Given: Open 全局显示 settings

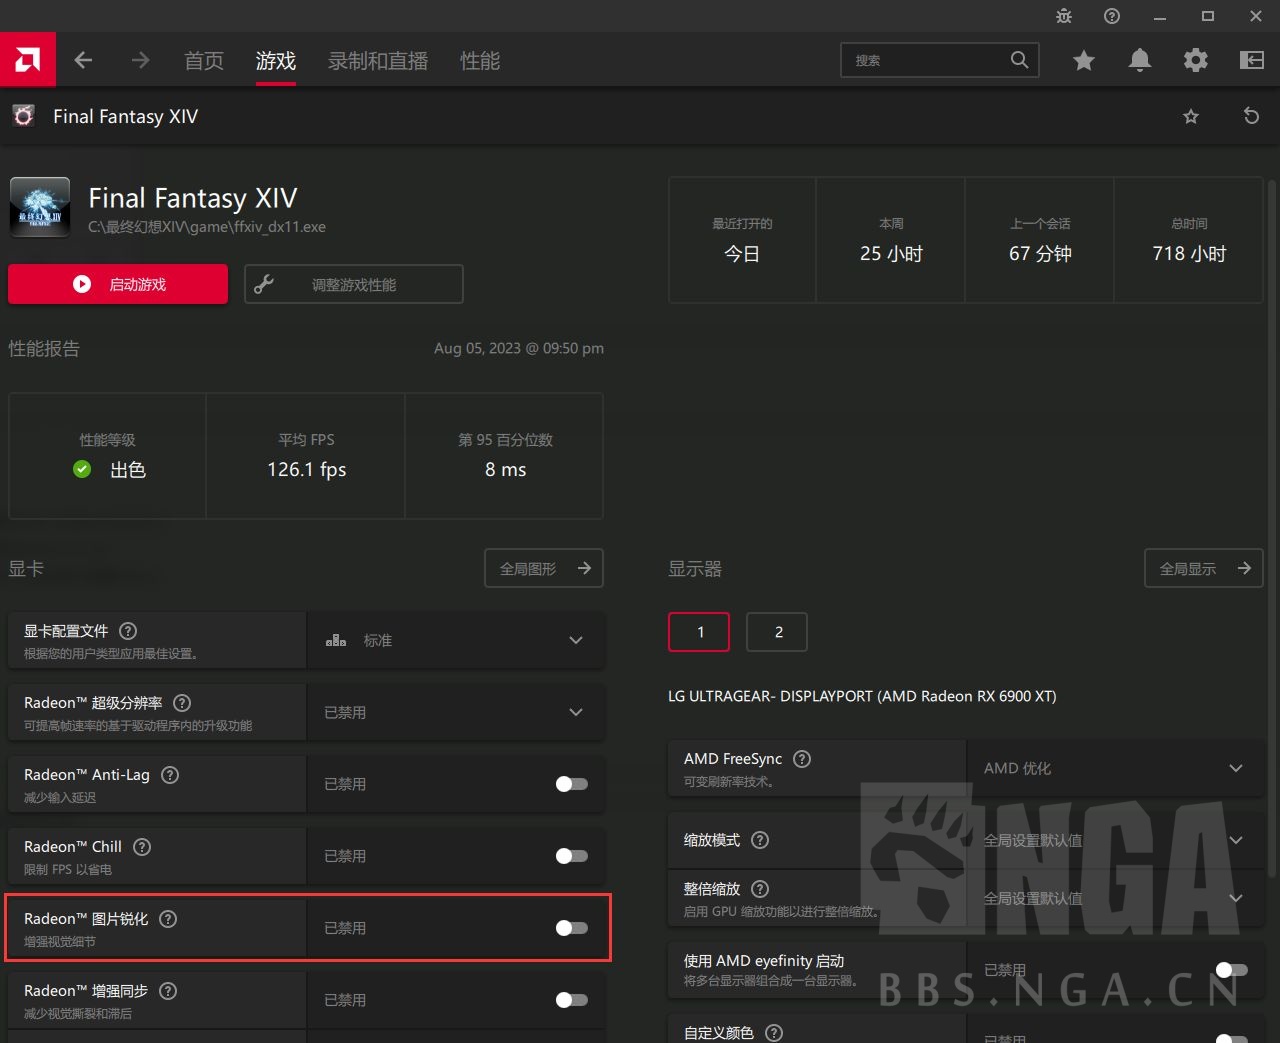Looking at the screenshot, I should (x=1204, y=568).
